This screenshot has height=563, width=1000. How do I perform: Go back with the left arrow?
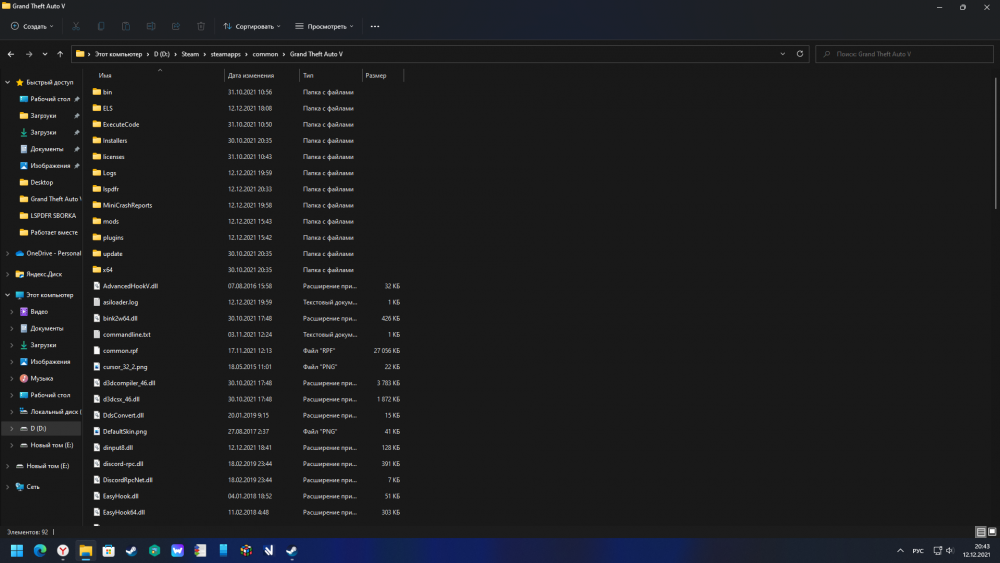[x=11, y=54]
